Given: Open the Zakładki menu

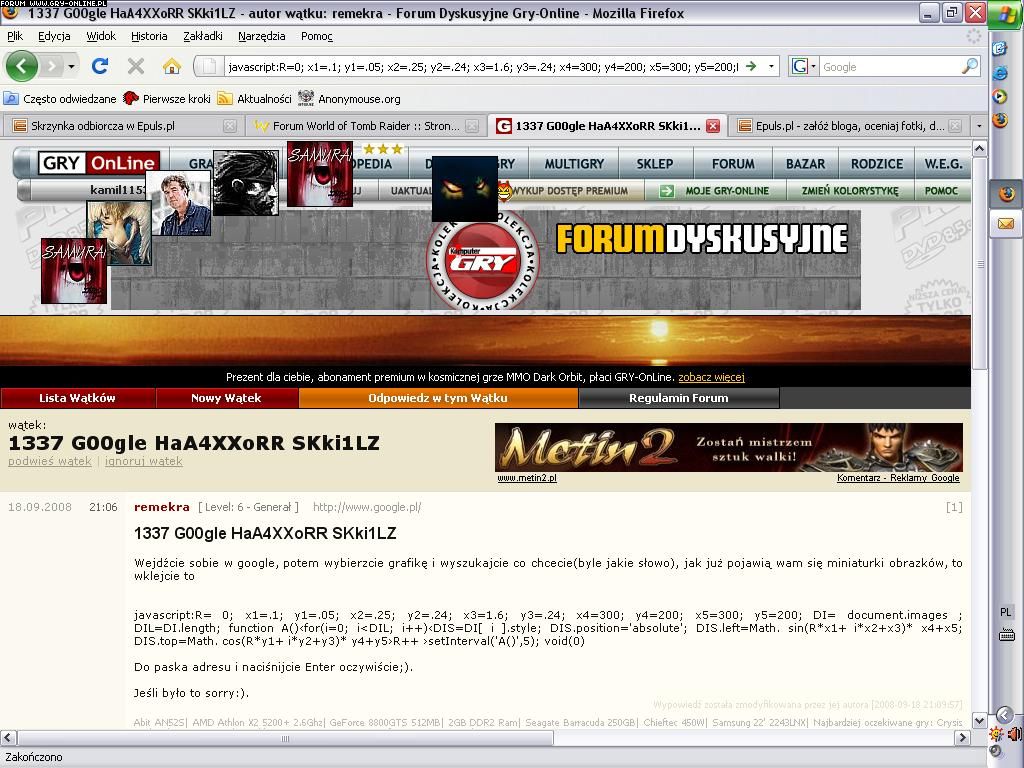Looking at the screenshot, I should tap(202, 36).
